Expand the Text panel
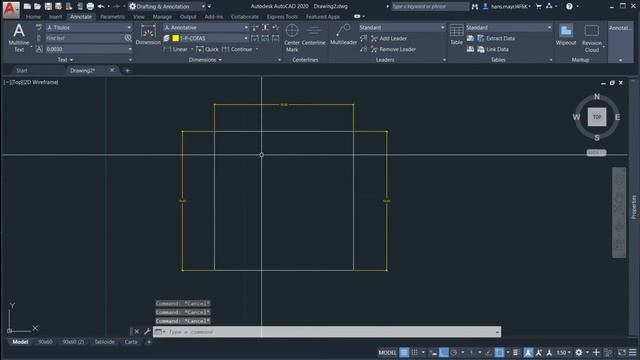This screenshot has height=360, width=640. (x=65, y=60)
